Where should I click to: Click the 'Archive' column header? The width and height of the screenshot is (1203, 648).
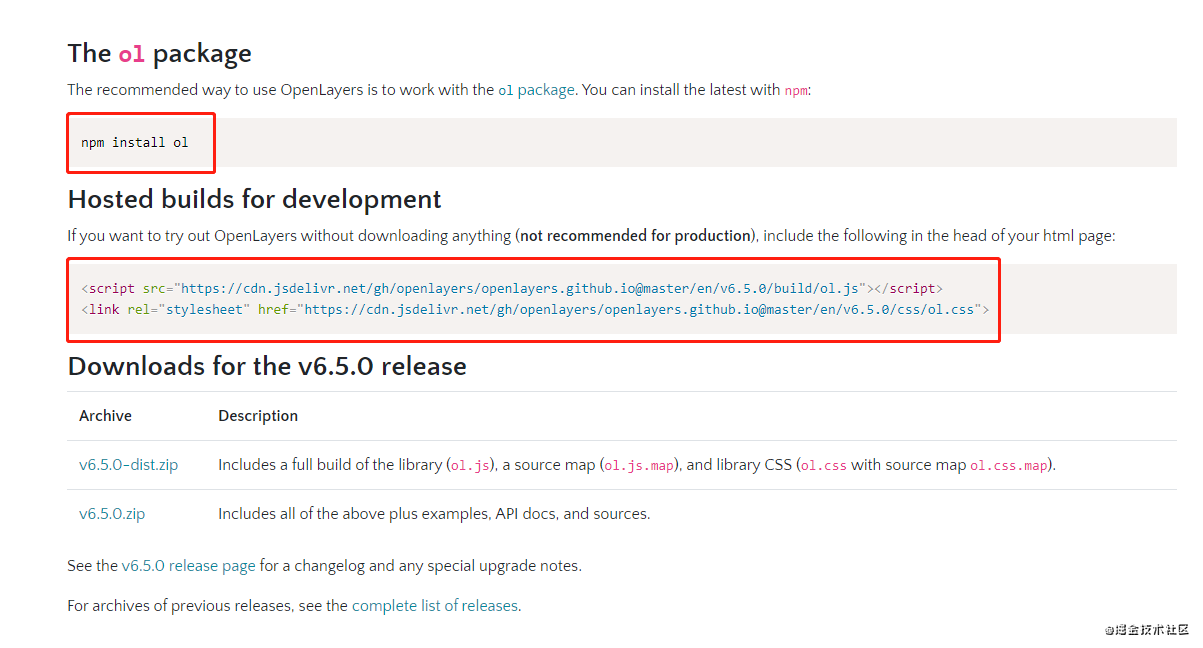click(x=105, y=416)
